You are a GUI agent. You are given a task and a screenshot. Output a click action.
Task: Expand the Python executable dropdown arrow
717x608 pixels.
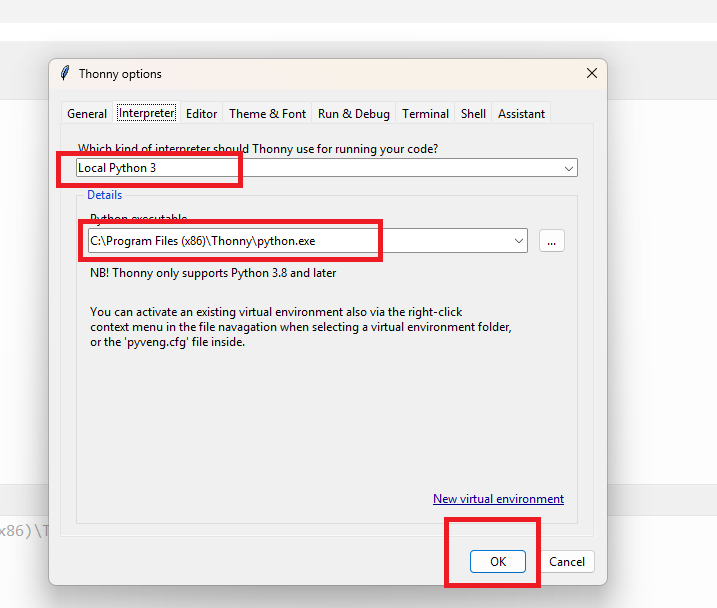point(519,241)
